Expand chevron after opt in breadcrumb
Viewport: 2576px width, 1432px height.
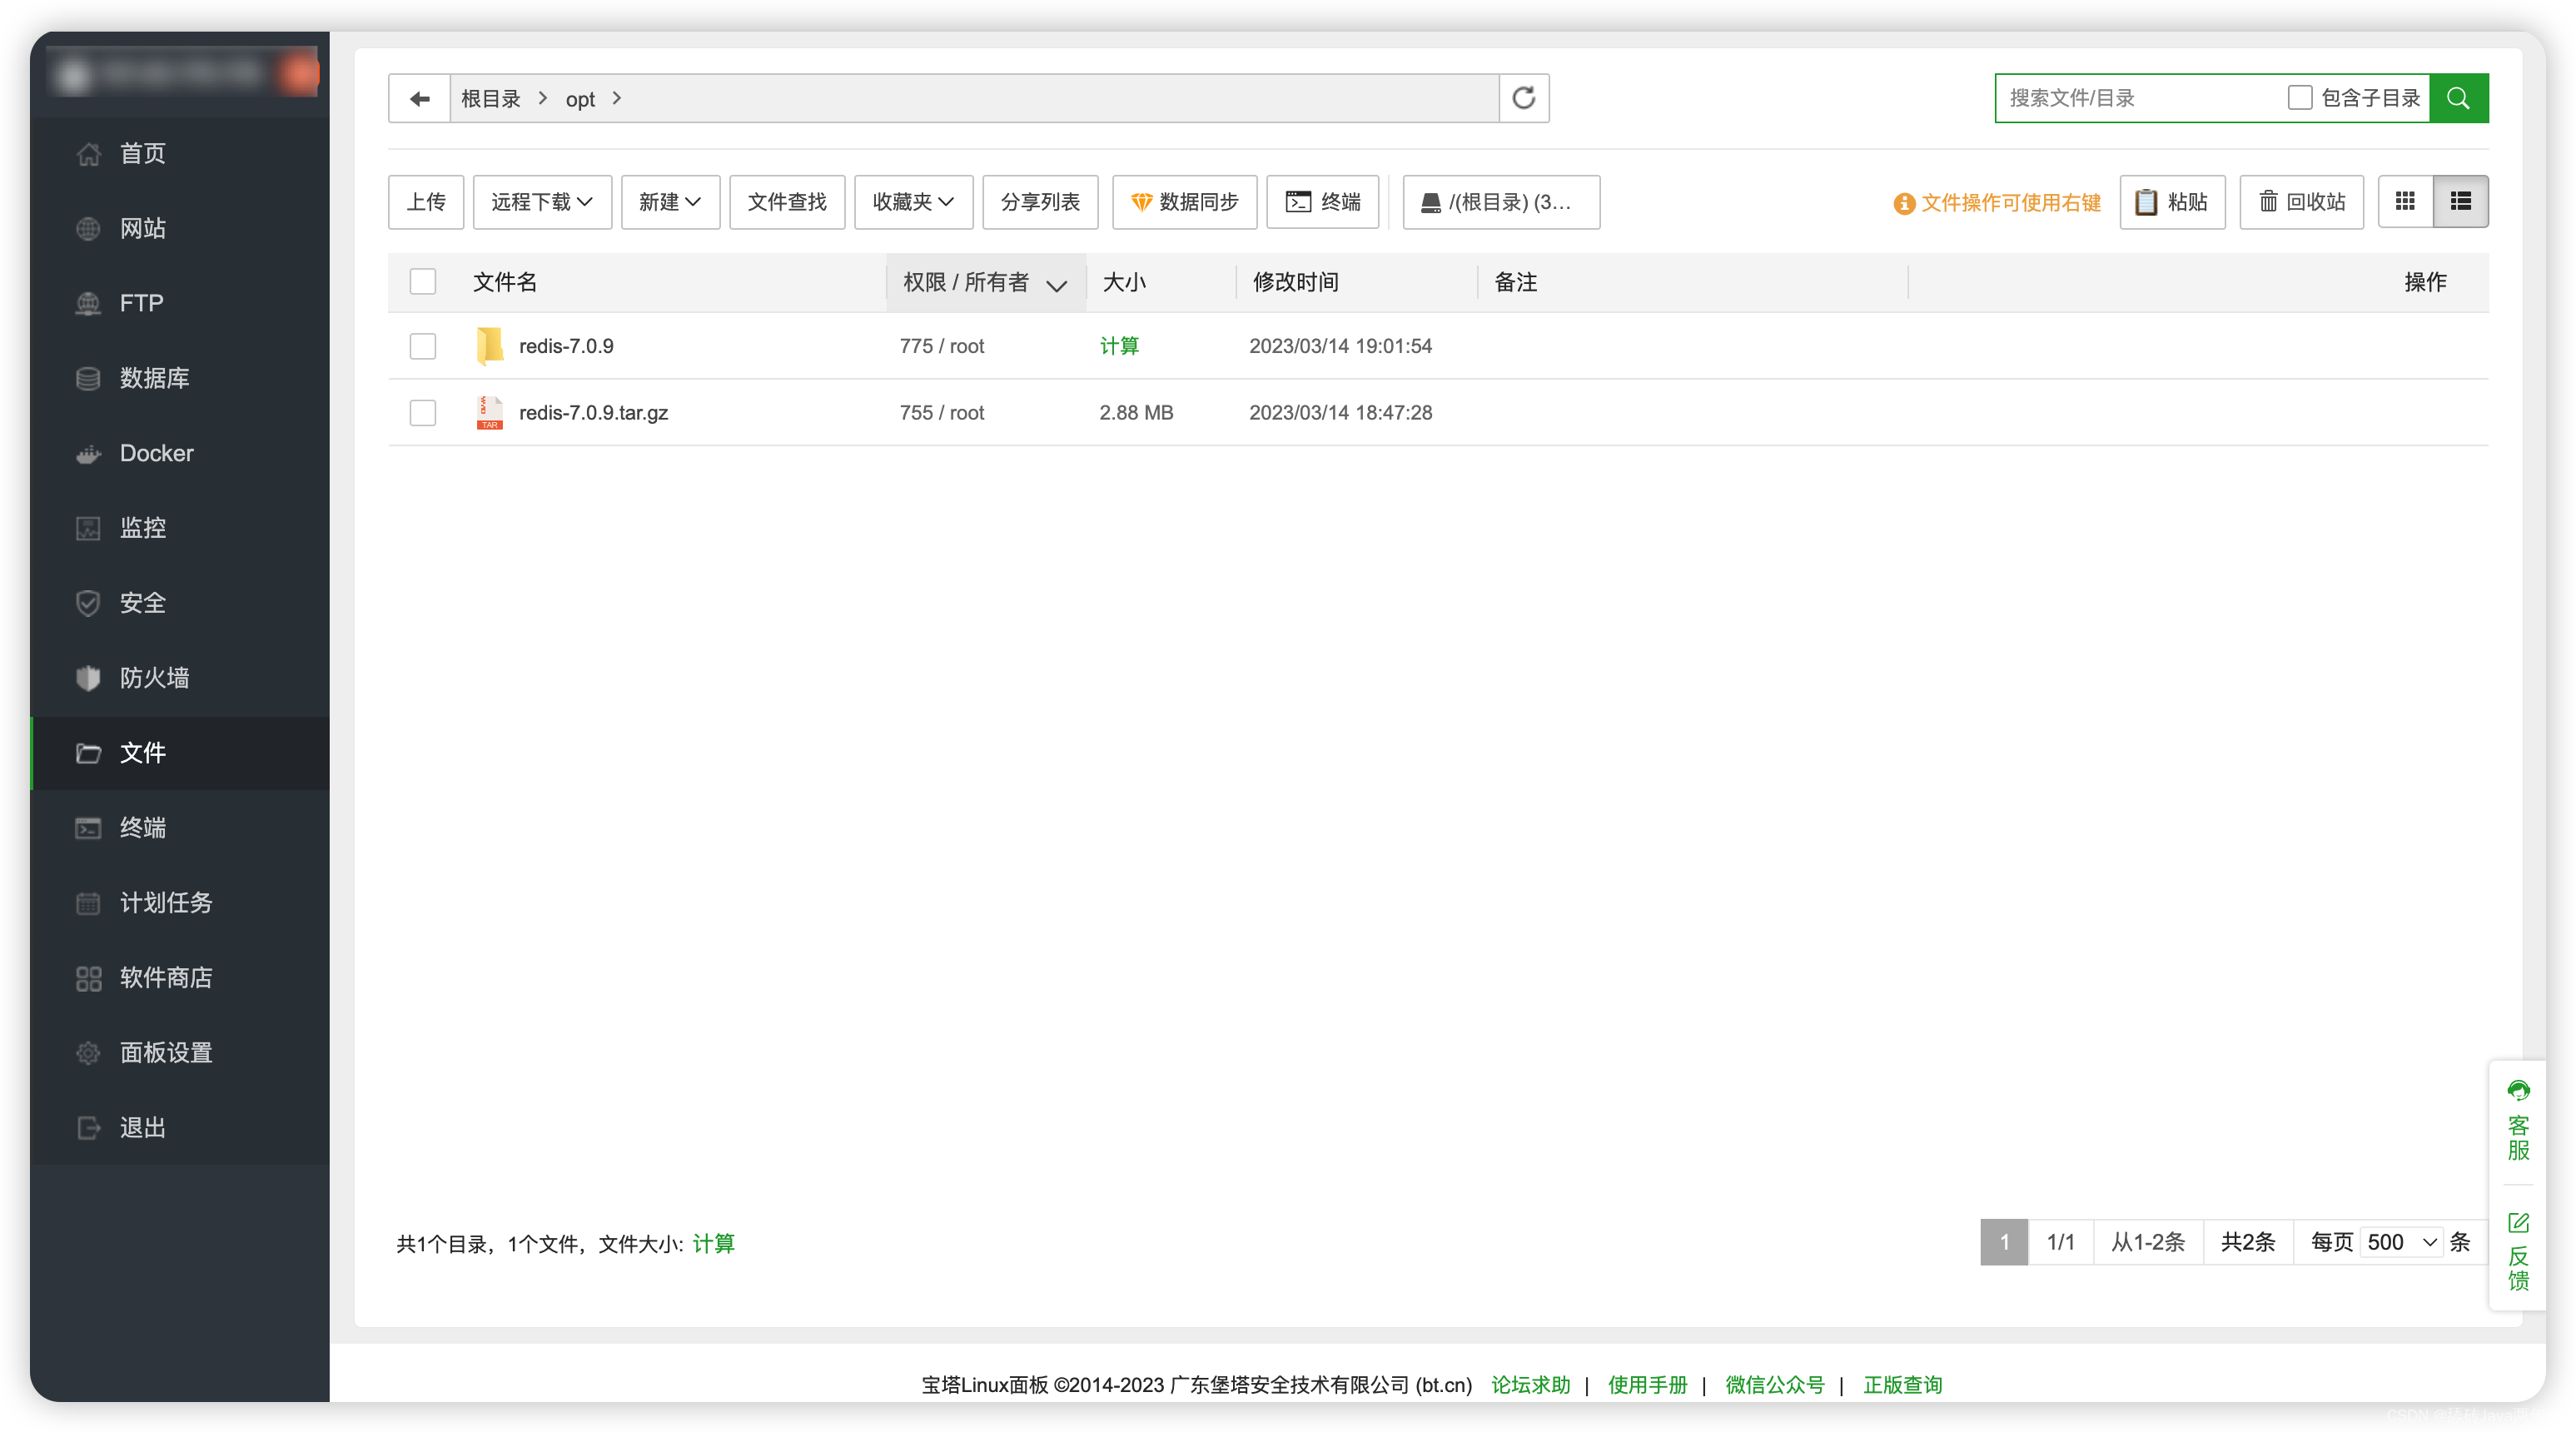click(x=617, y=98)
